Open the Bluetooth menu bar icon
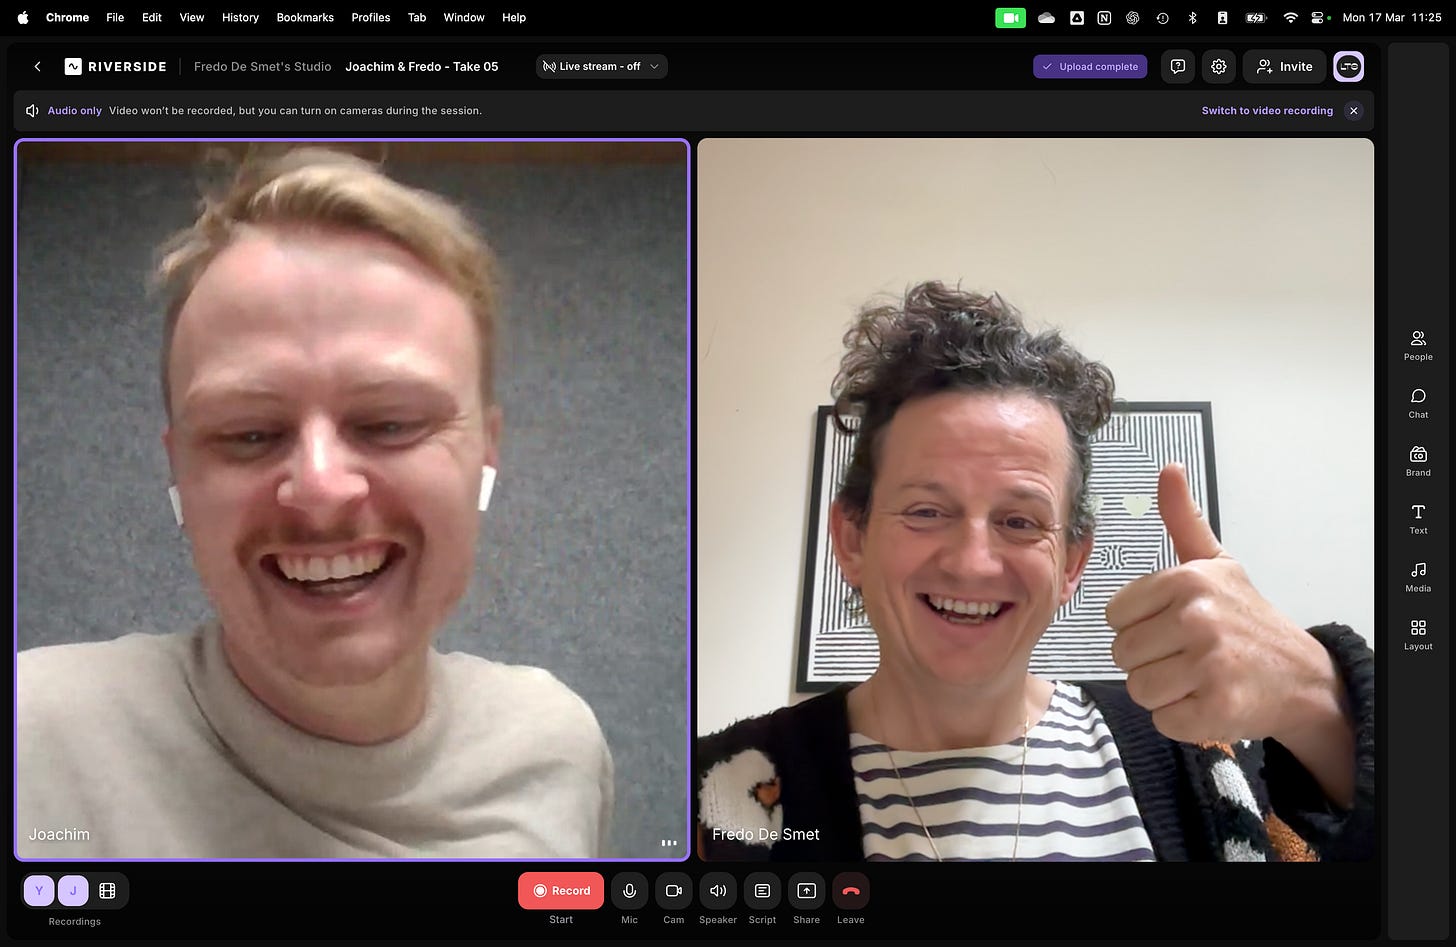 1192,17
